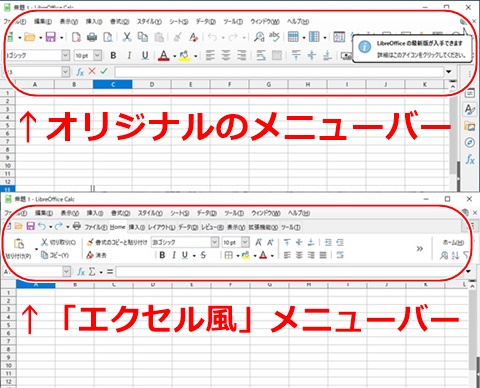Toggle Italic in tabbed-ribbon window
This screenshot has width=480, height=388.
(174, 255)
